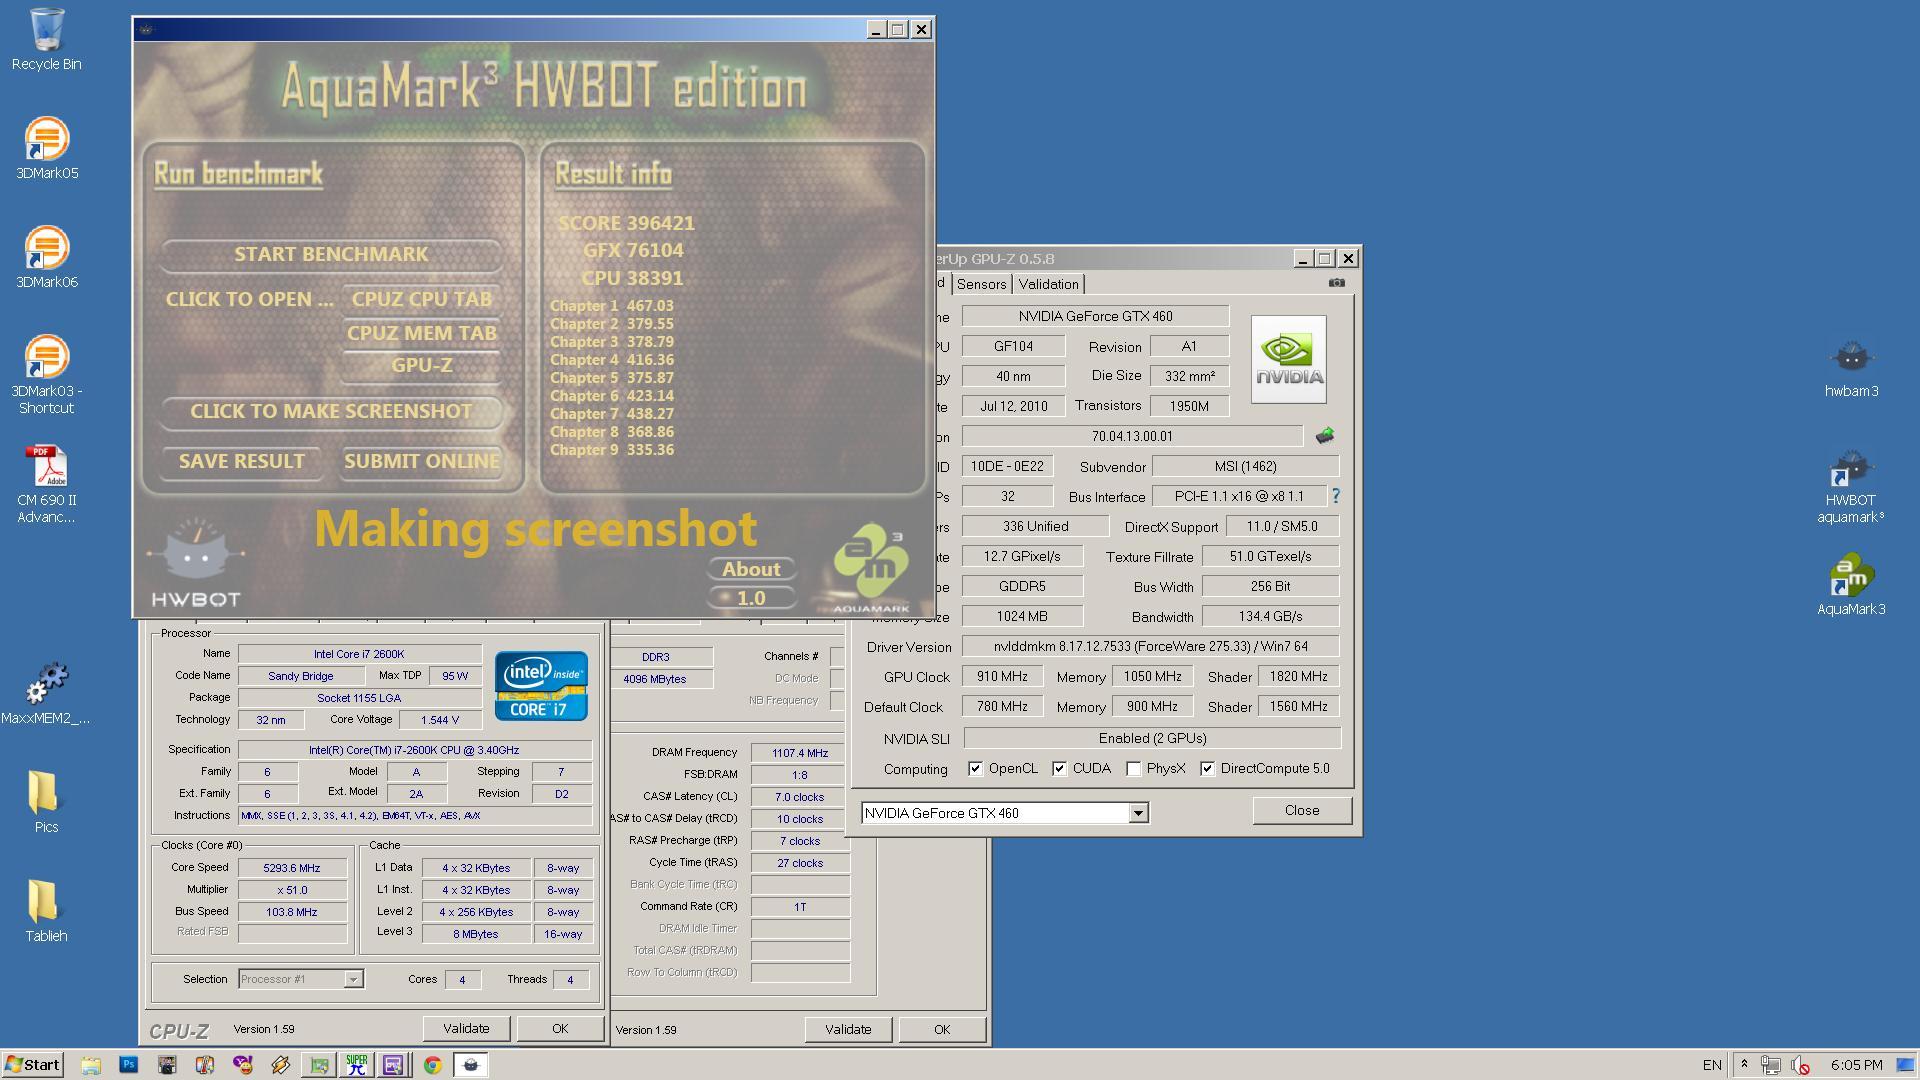Click the Core Speed 5293.6 MHz field
The image size is (1920, 1080).
click(292, 868)
